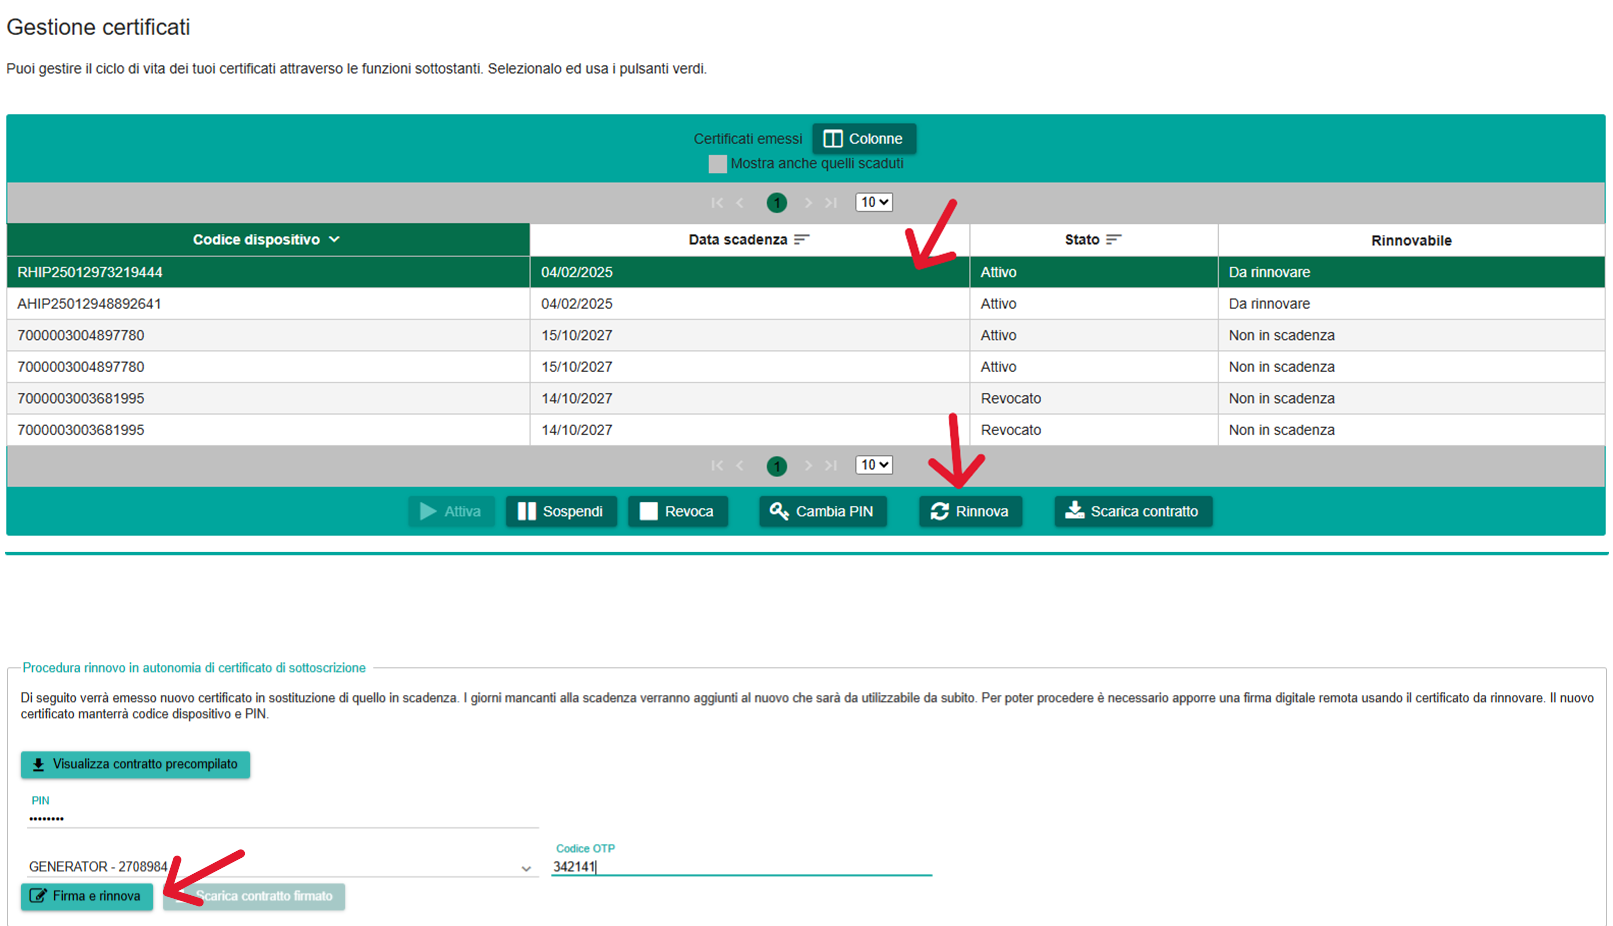
Task: Click Cambia PIN key button
Action: point(822,512)
